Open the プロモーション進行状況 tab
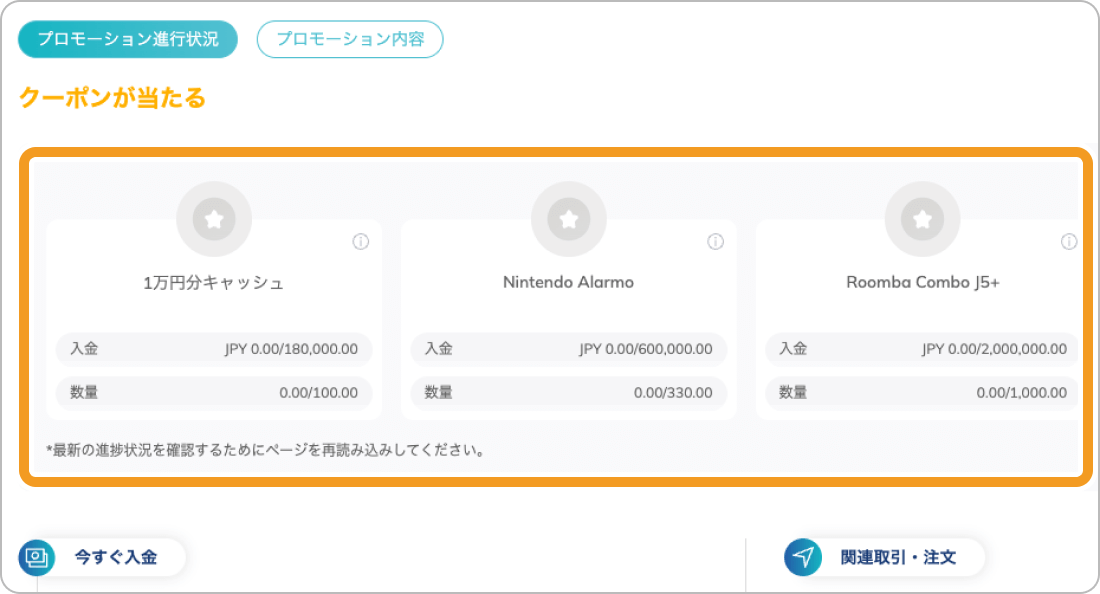The height and width of the screenshot is (594, 1100). click(x=128, y=39)
